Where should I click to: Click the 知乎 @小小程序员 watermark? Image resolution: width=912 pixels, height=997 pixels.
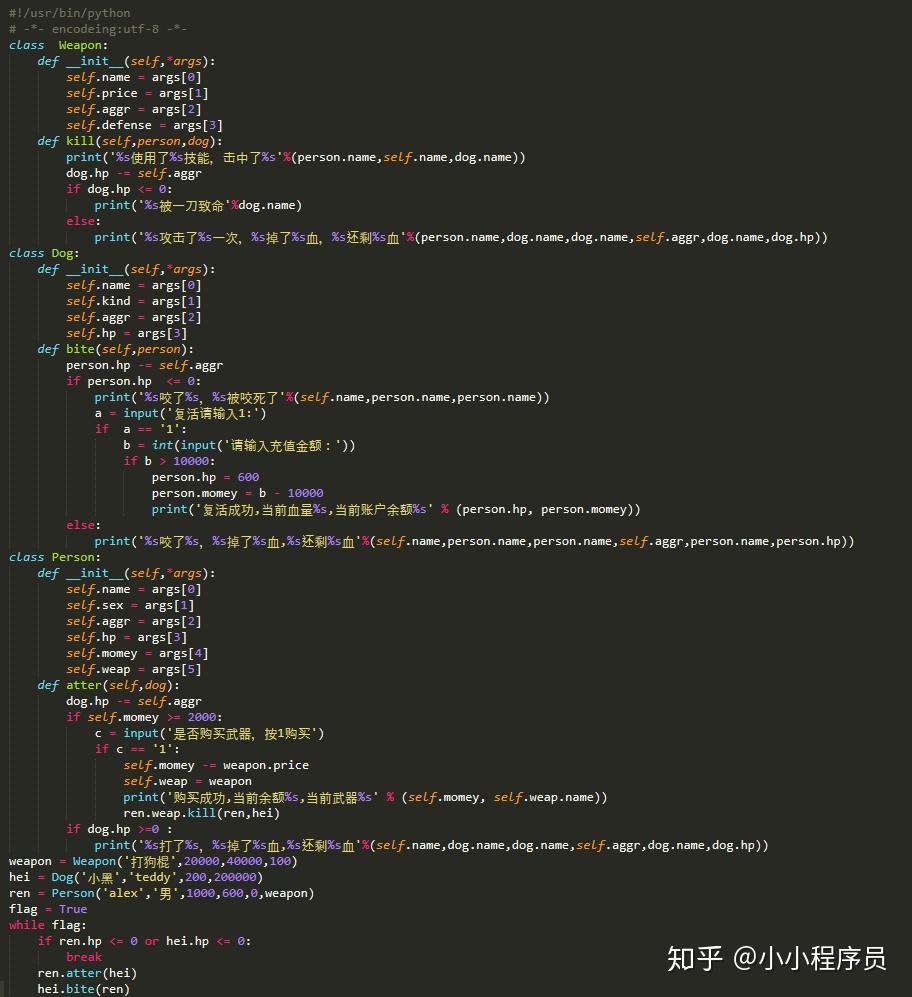pyautogui.click(x=777, y=958)
